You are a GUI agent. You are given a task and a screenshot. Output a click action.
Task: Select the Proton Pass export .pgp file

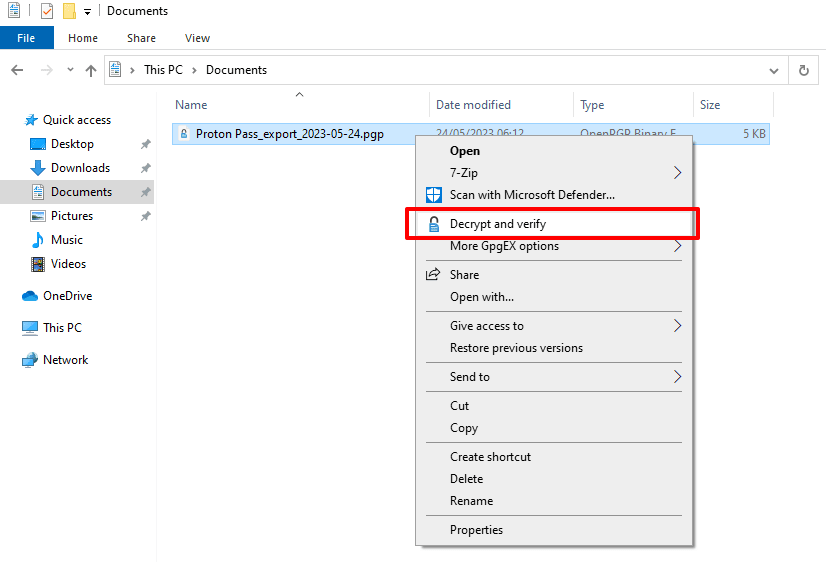click(x=289, y=134)
